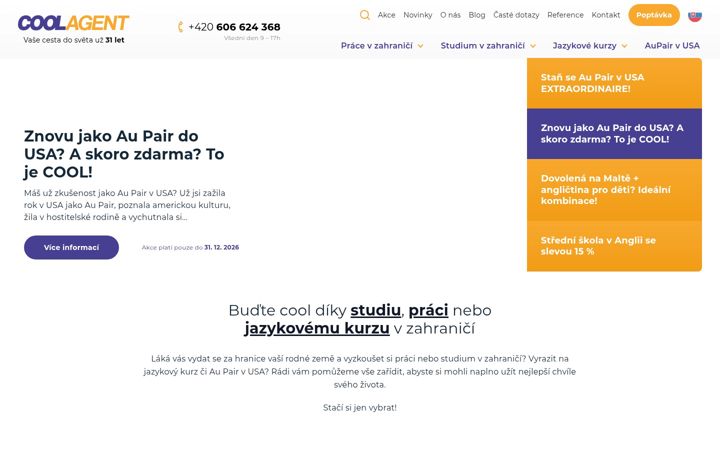Screen dimensions: 720x450
Task: Open the Reference page
Action: click(x=565, y=15)
